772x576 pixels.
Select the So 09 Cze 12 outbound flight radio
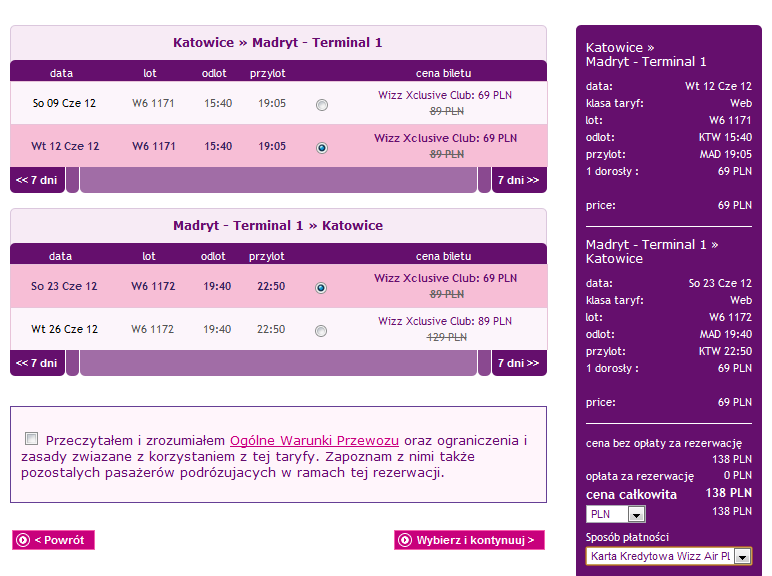(x=322, y=105)
